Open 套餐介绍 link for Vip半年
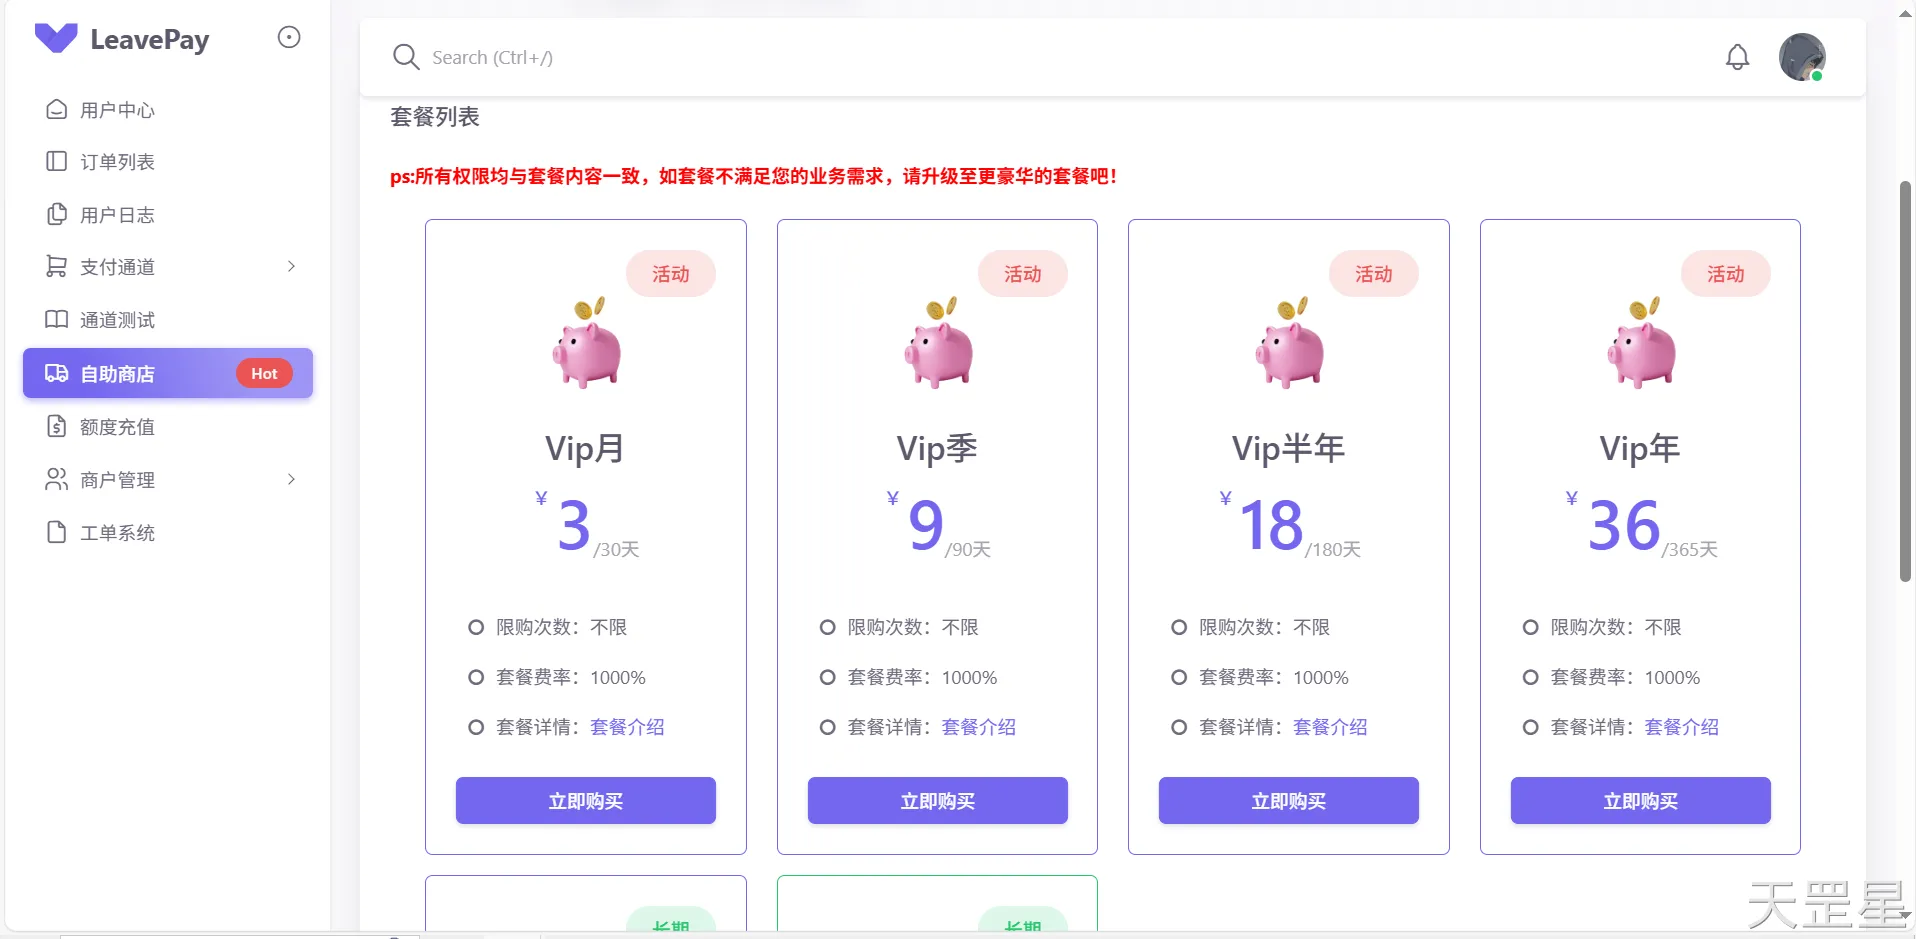1916x939 pixels. pos(1330,727)
